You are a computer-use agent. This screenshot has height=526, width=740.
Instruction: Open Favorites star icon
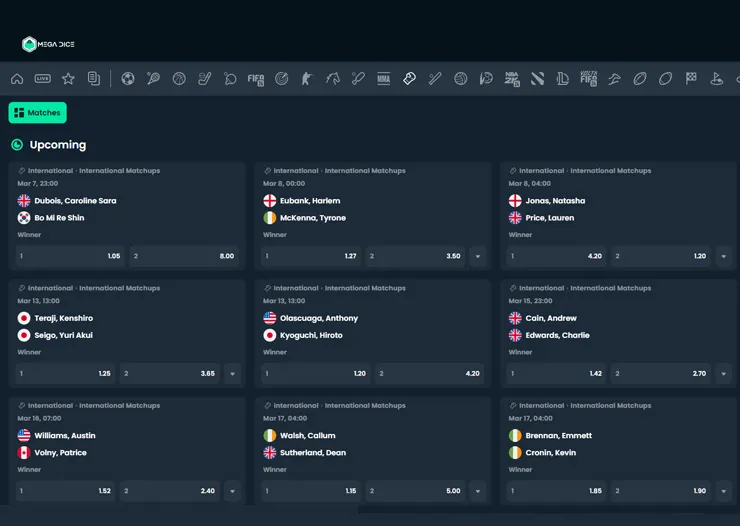coord(68,79)
